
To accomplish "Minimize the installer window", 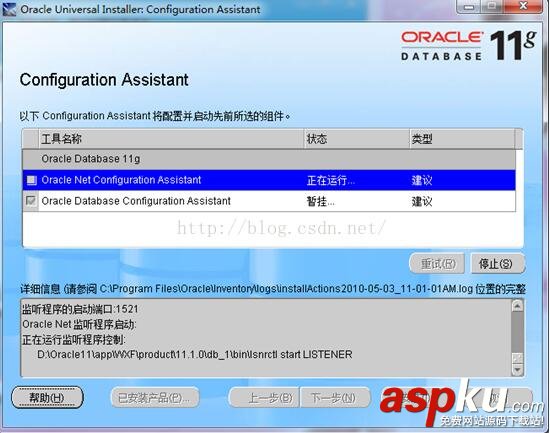I will tap(470, 6).
